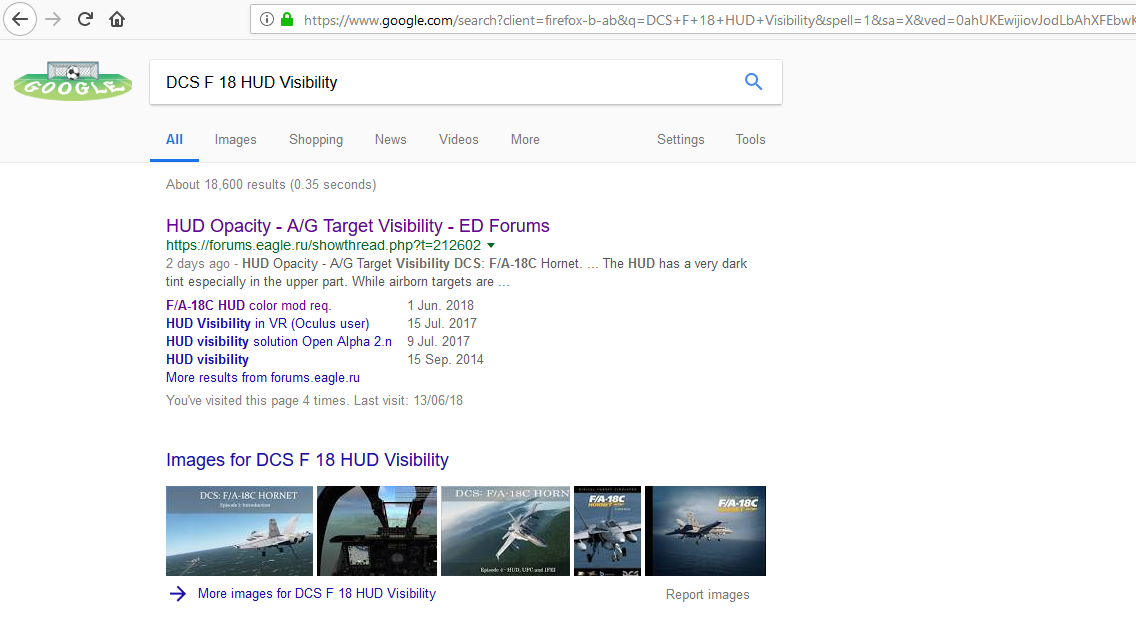This screenshot has height=618, width=1136.
Task: Click the browser forward arrow
Action: tap(53, 19)
